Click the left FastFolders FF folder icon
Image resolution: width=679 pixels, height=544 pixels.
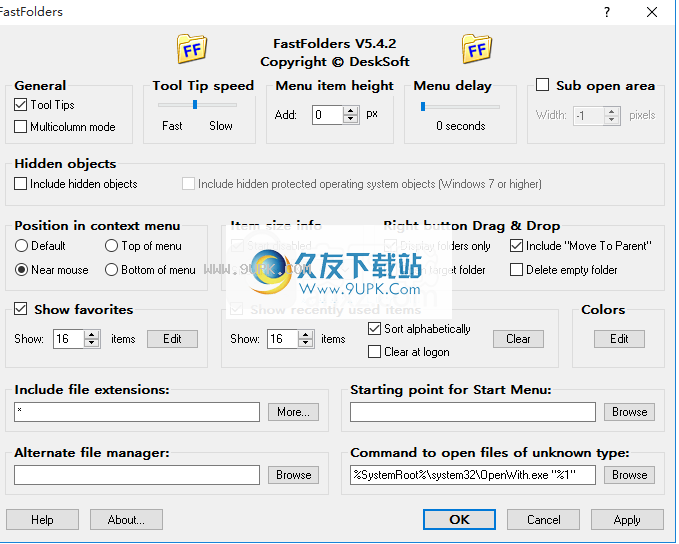(x=192, y=49)
